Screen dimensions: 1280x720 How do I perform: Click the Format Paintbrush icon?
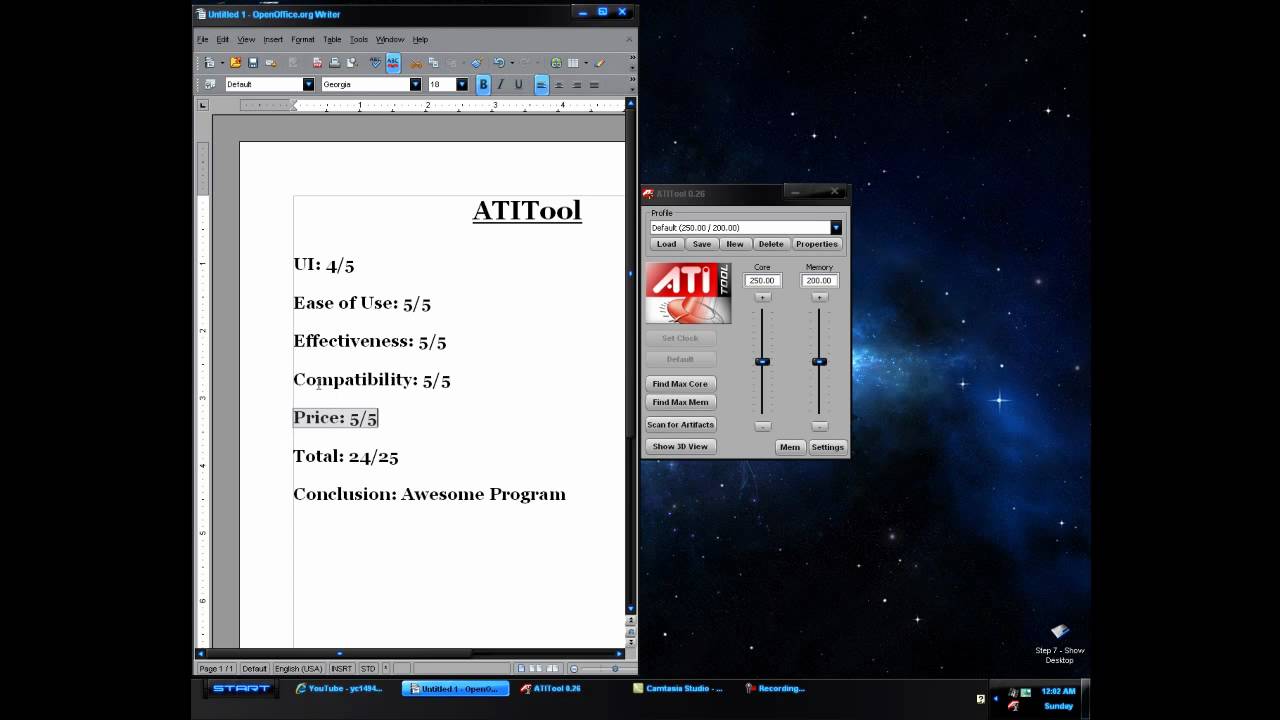tap(476, 62)
